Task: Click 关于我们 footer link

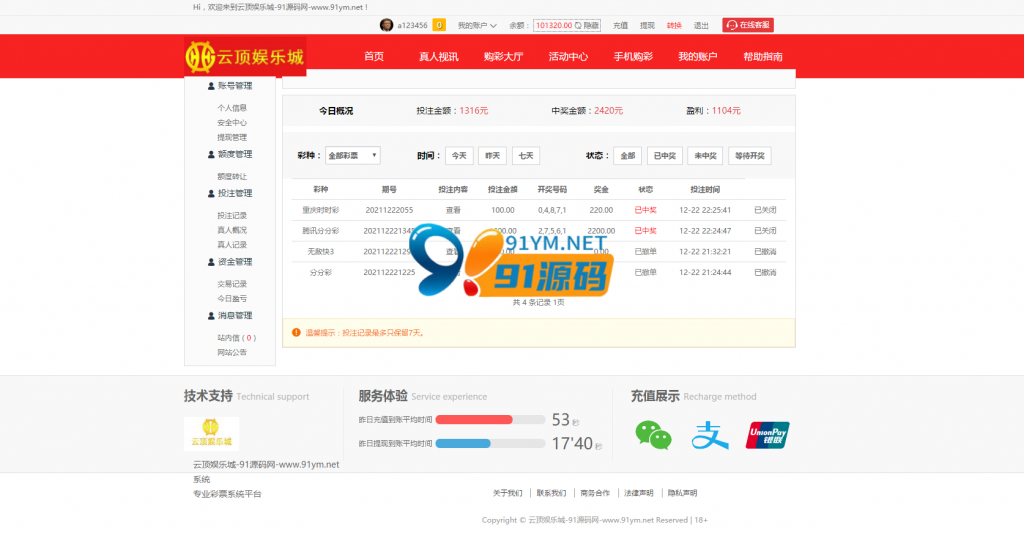Action: [507, 493]
